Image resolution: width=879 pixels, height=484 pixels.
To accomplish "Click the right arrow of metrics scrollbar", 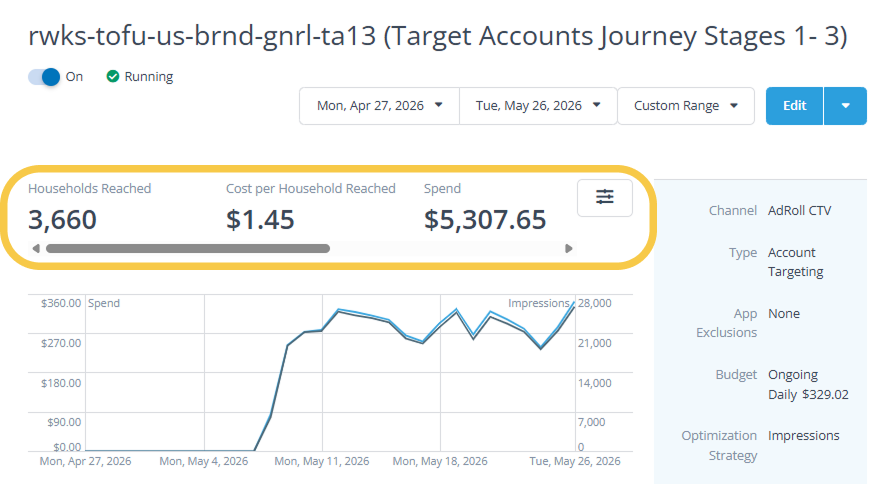I will (x=568, y=248).
